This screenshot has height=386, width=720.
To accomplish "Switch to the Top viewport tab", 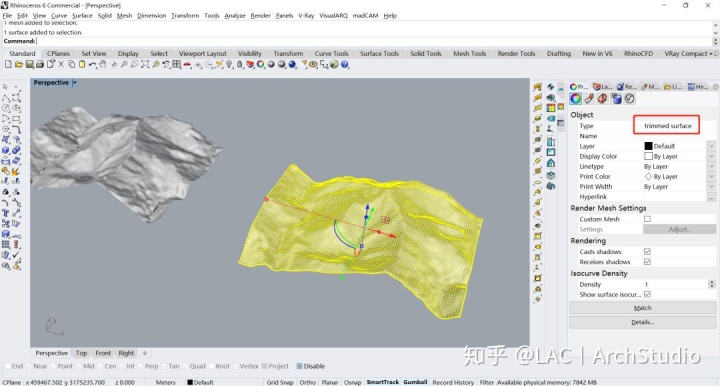I will [x=81, y=353].
